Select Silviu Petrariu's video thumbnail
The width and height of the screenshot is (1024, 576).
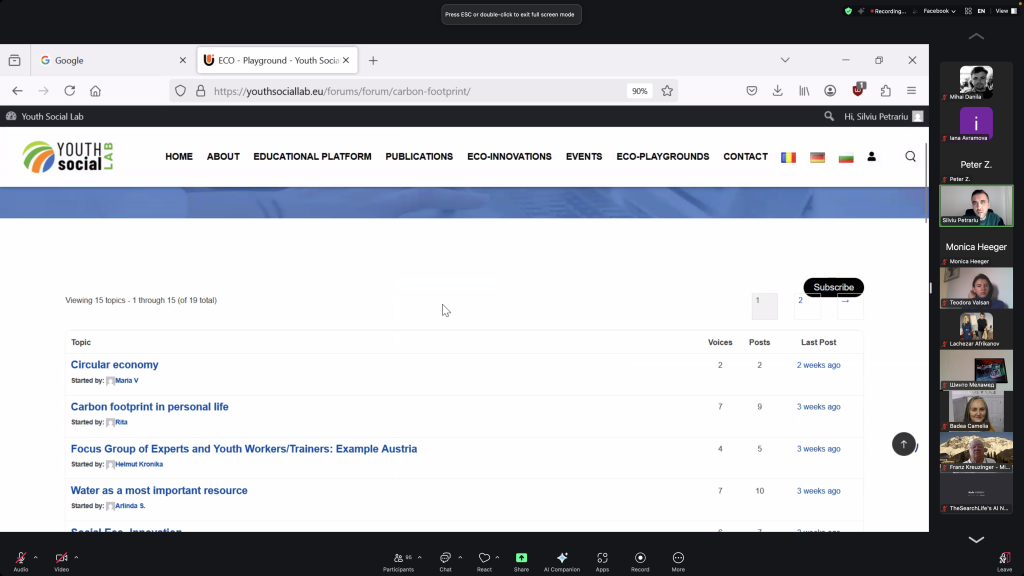click(x=976, y=206)
